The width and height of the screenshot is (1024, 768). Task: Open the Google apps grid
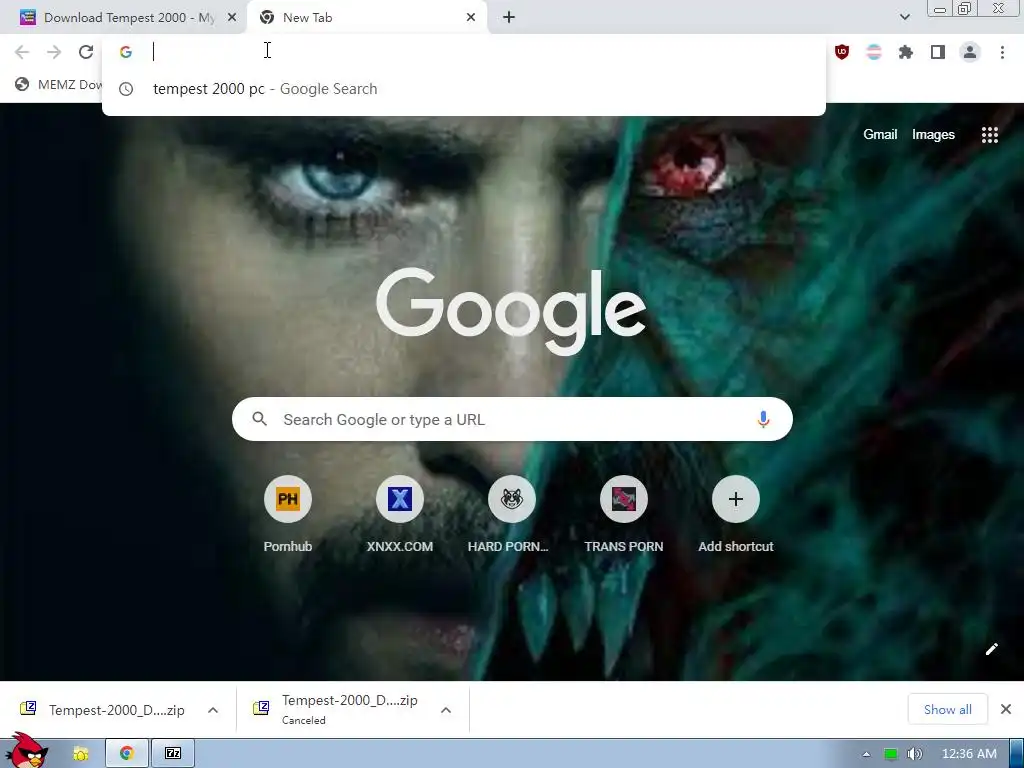tap(989, 135)
